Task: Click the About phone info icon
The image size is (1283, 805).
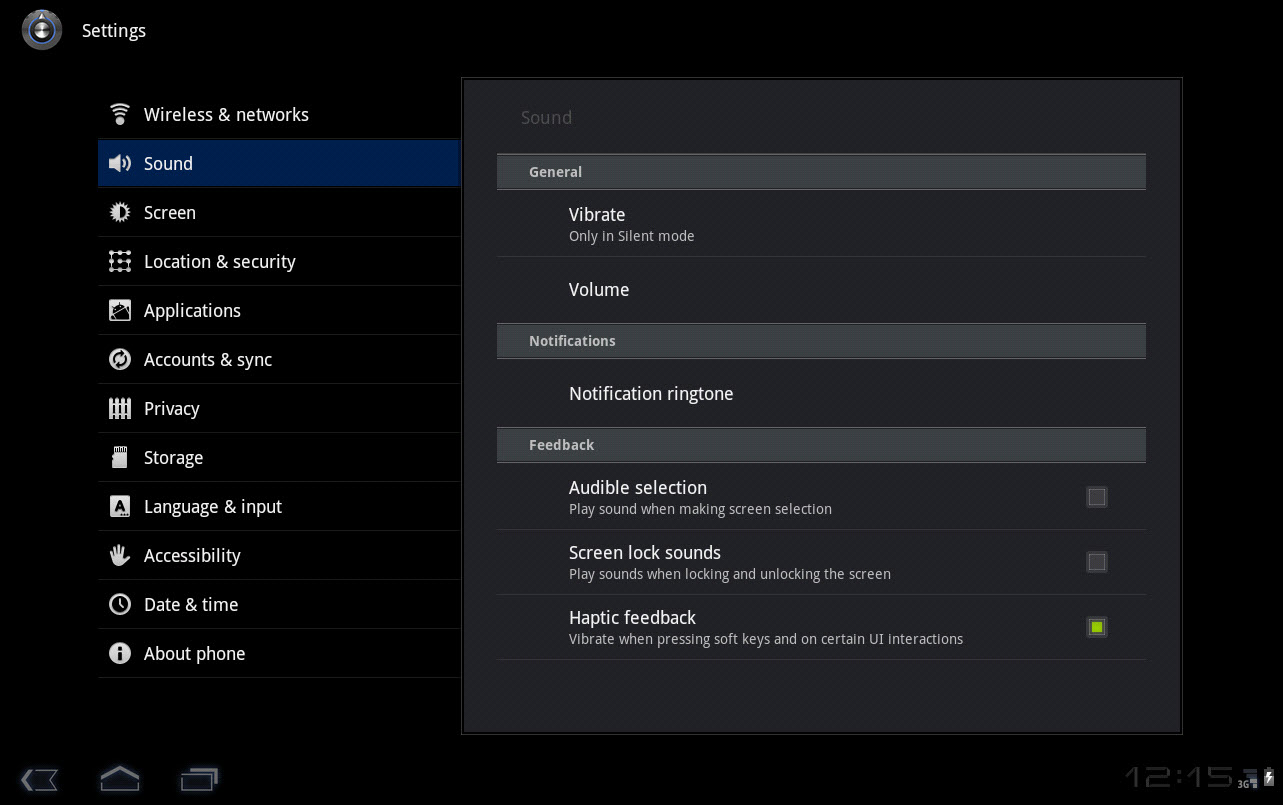Action: (x=120, y=653)
